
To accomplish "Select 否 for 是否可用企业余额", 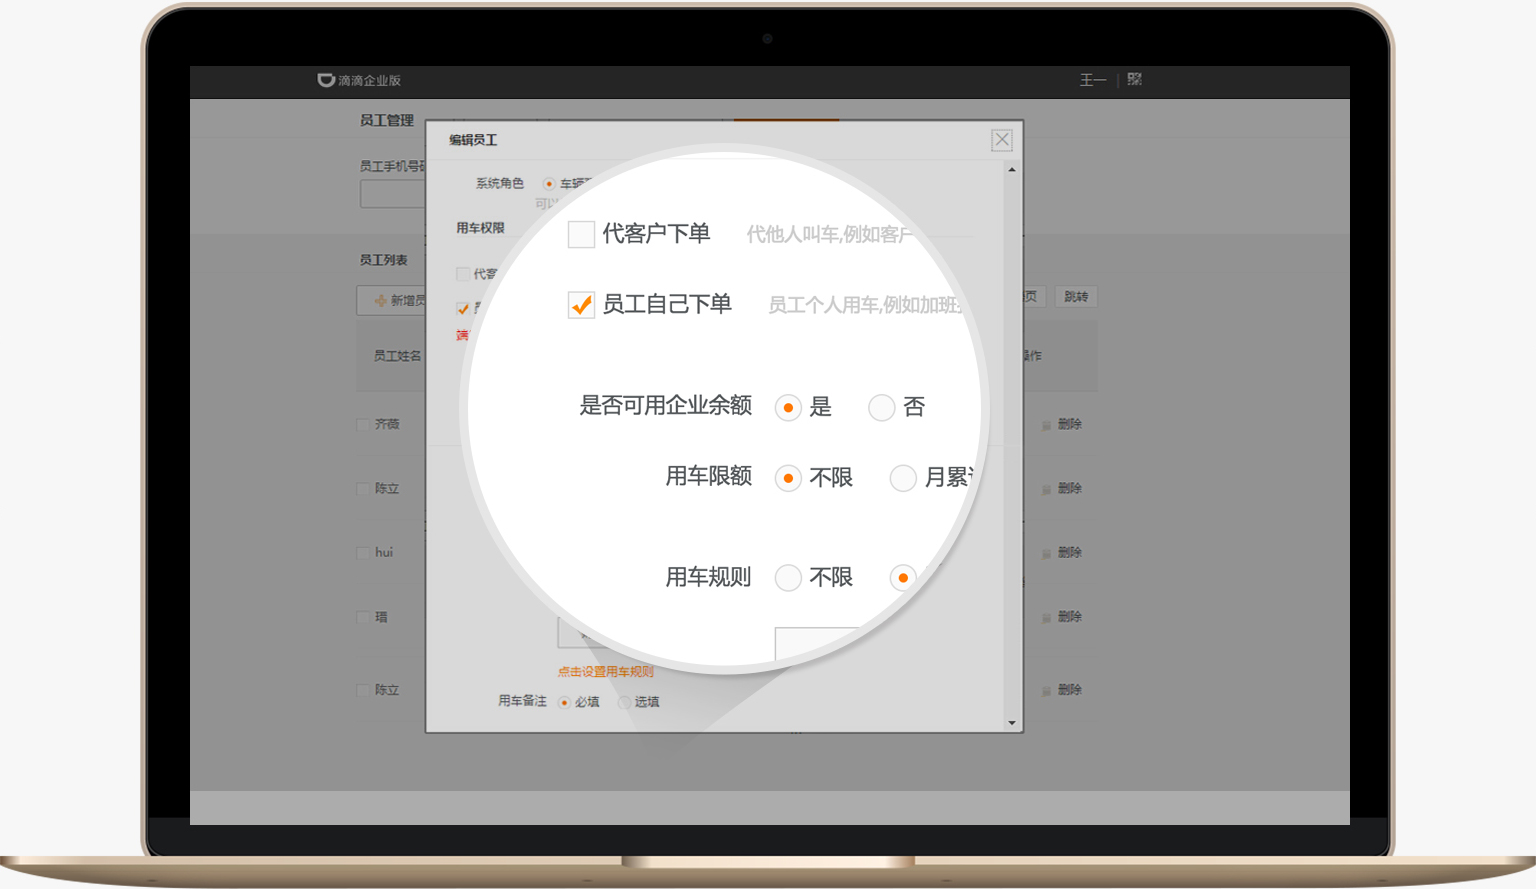I will coord(882,408).
